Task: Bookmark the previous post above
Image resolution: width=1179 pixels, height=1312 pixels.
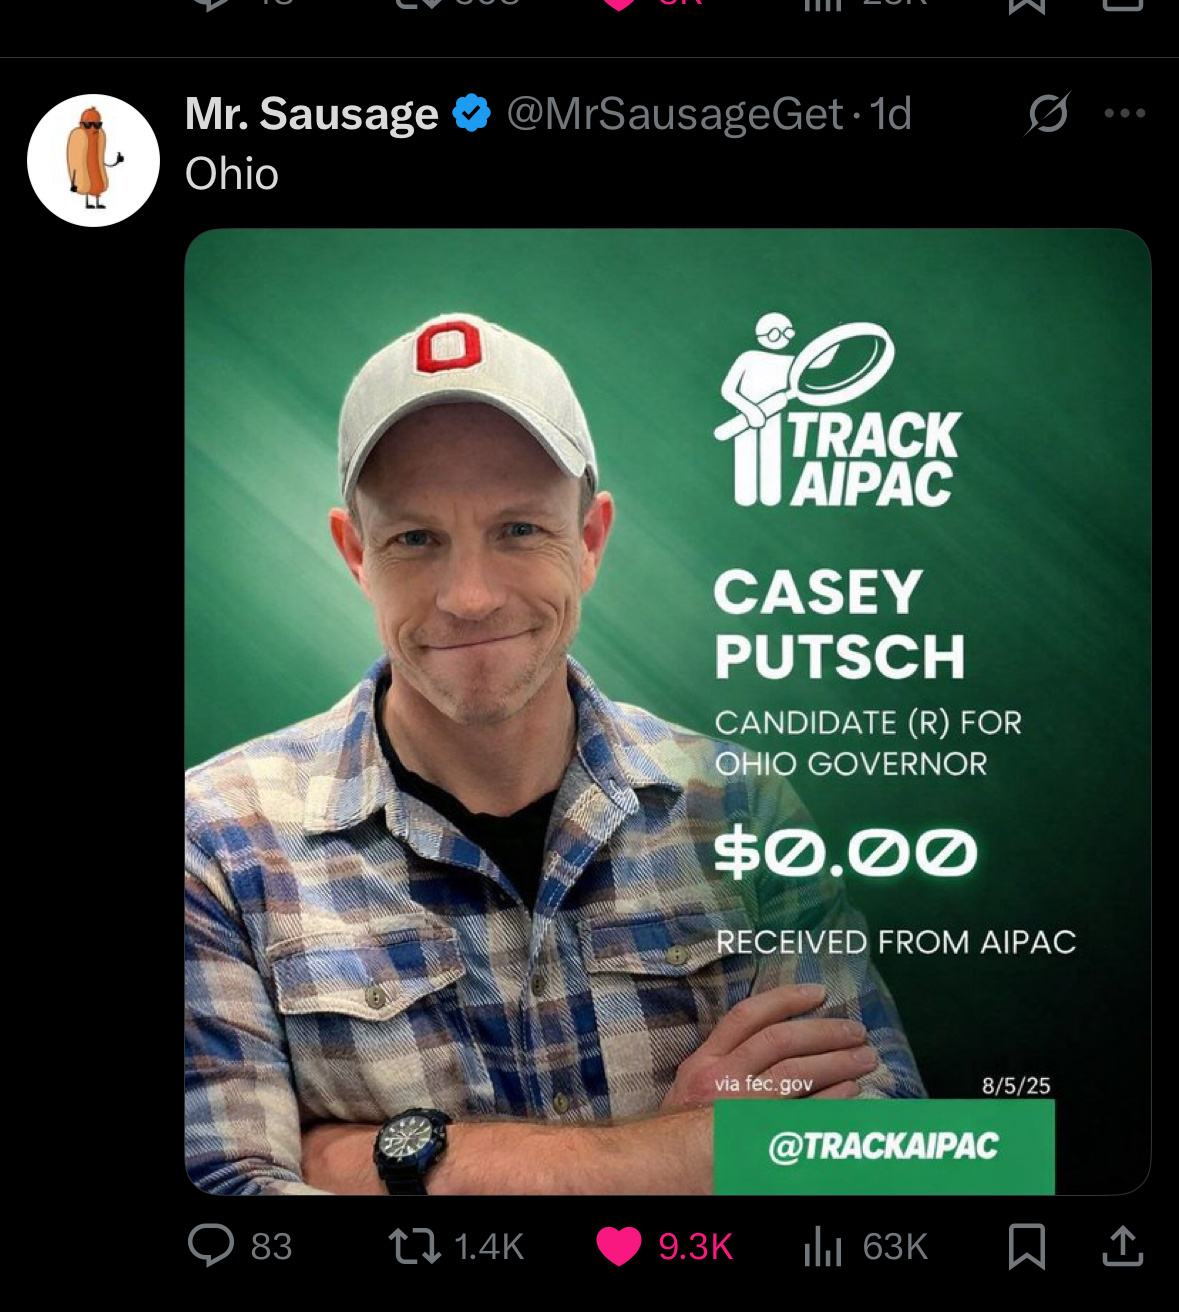Action: 1027,6
